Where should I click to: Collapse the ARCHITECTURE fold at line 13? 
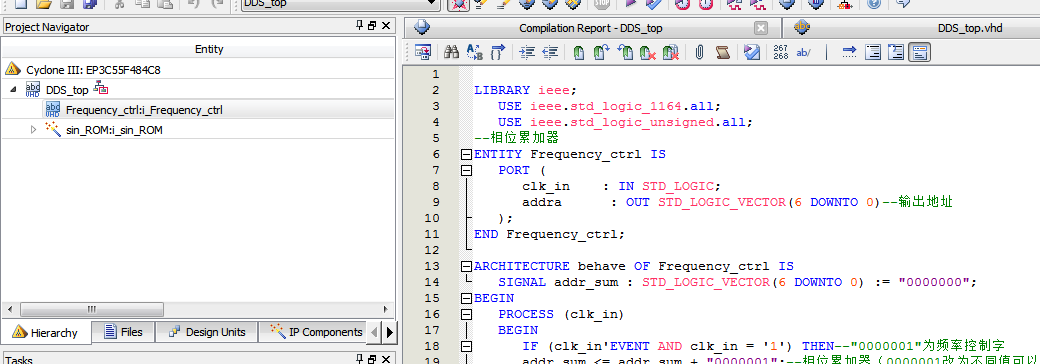click(466, 267)
